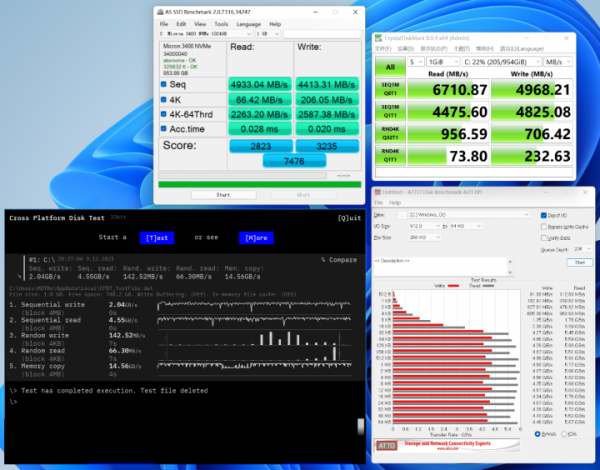
Task: Click the ATTO Disk Benchmark title bar icon
Action: [378, 191]
